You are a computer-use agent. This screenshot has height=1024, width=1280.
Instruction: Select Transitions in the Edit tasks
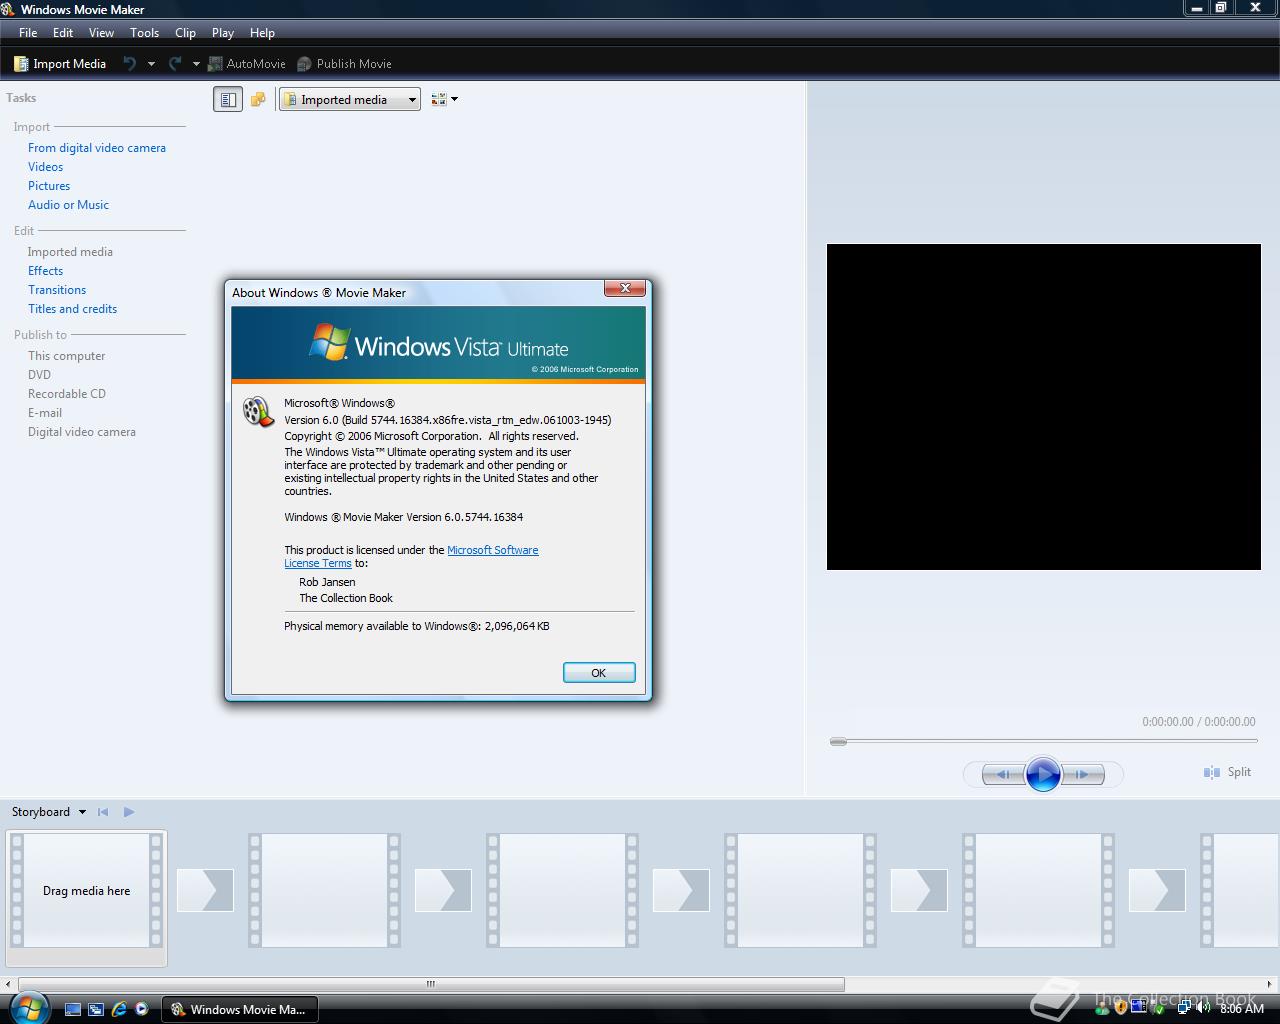coord(57,290)
